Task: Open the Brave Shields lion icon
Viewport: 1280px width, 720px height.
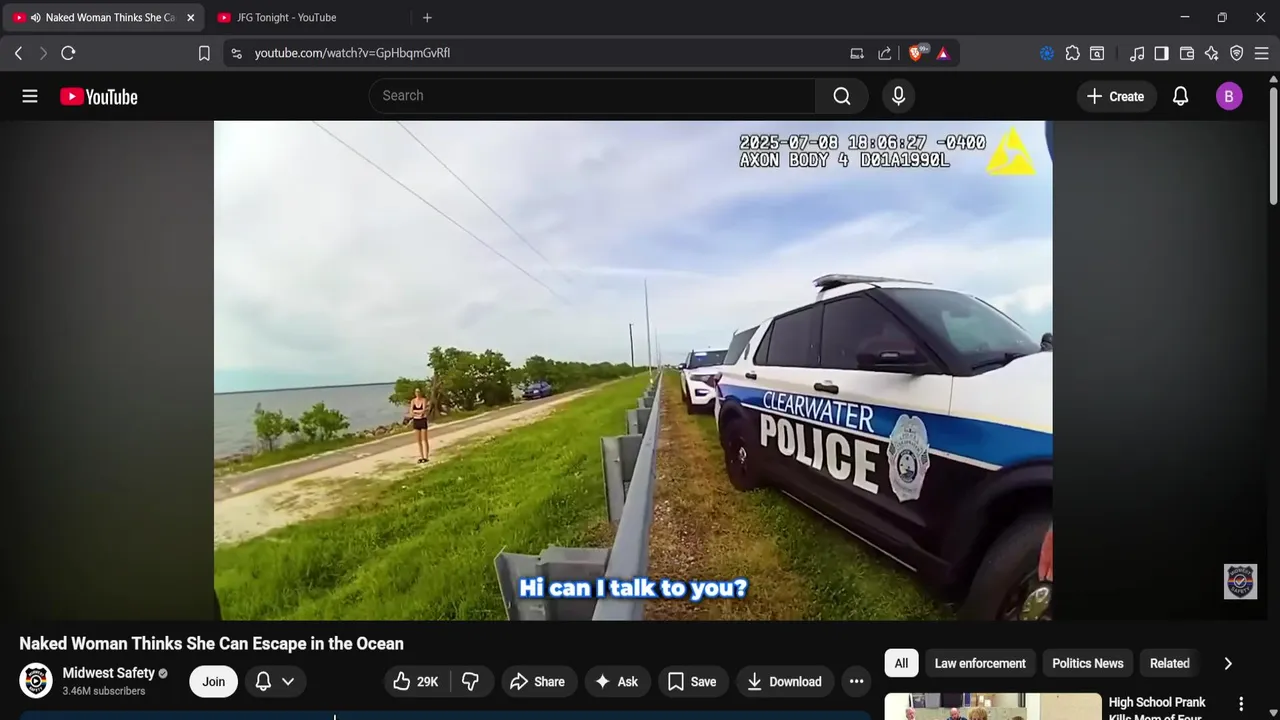Action: pos(916,53)
